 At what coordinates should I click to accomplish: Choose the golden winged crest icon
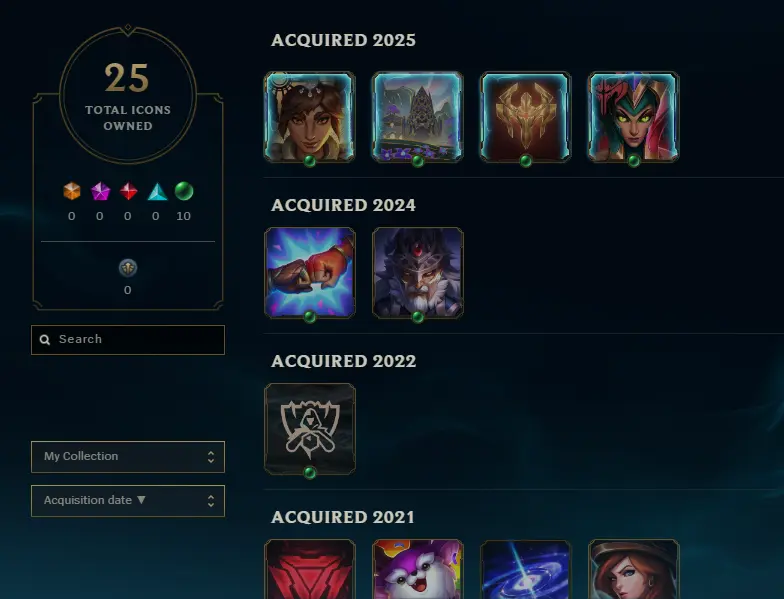[x=526, y=117]
